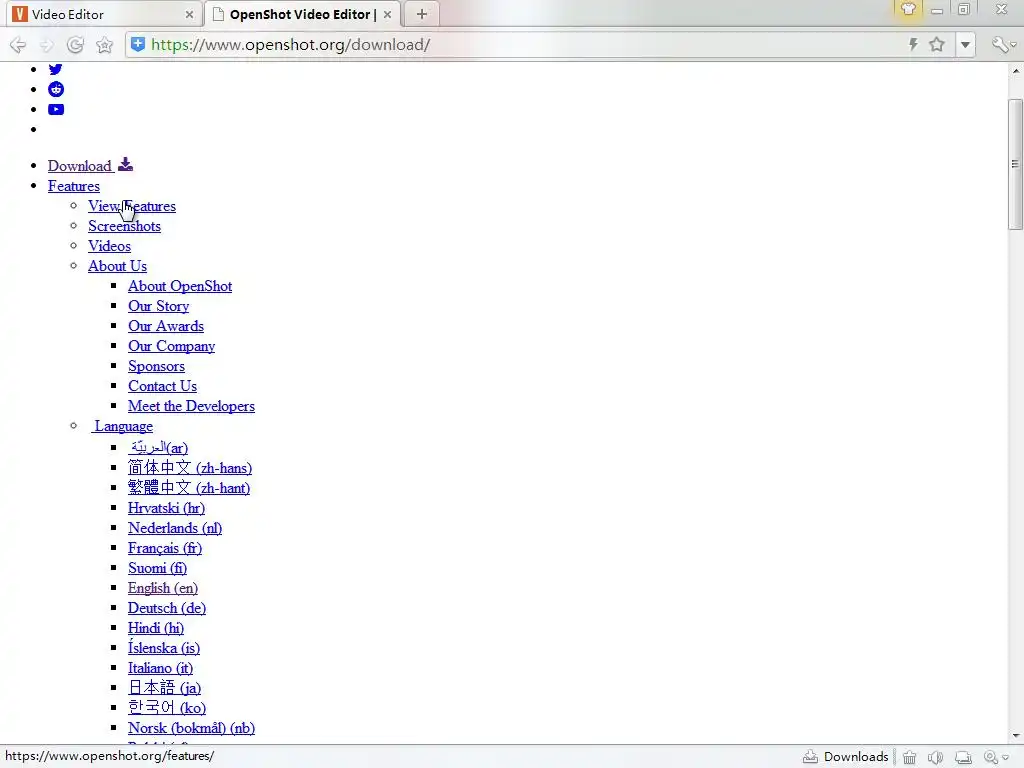Select the OpenShot Video Editor tab

302,14
